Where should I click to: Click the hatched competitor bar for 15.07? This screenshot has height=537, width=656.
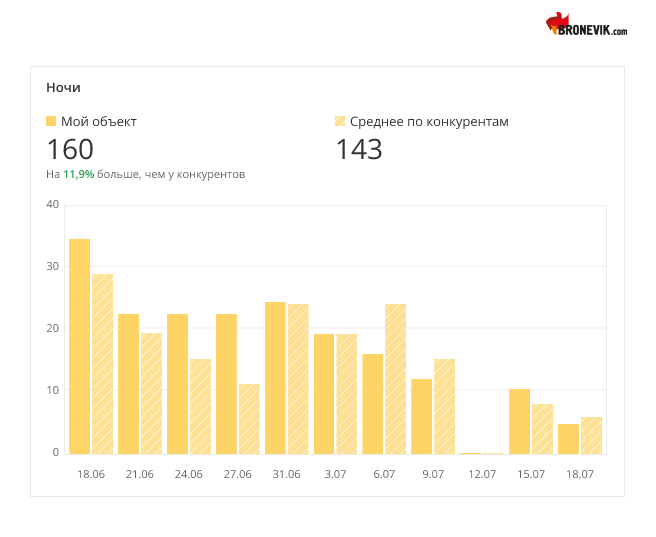coord(543,429)
